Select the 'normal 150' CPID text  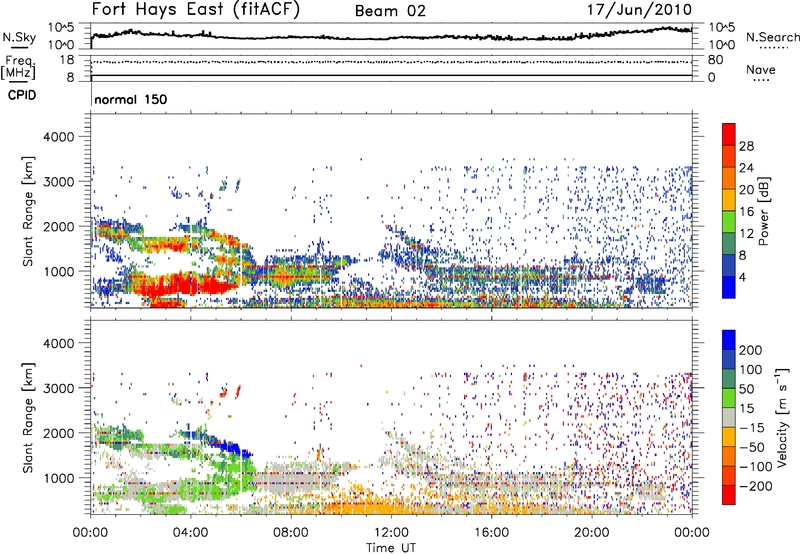pyautogui.click(x=131, y=99)
